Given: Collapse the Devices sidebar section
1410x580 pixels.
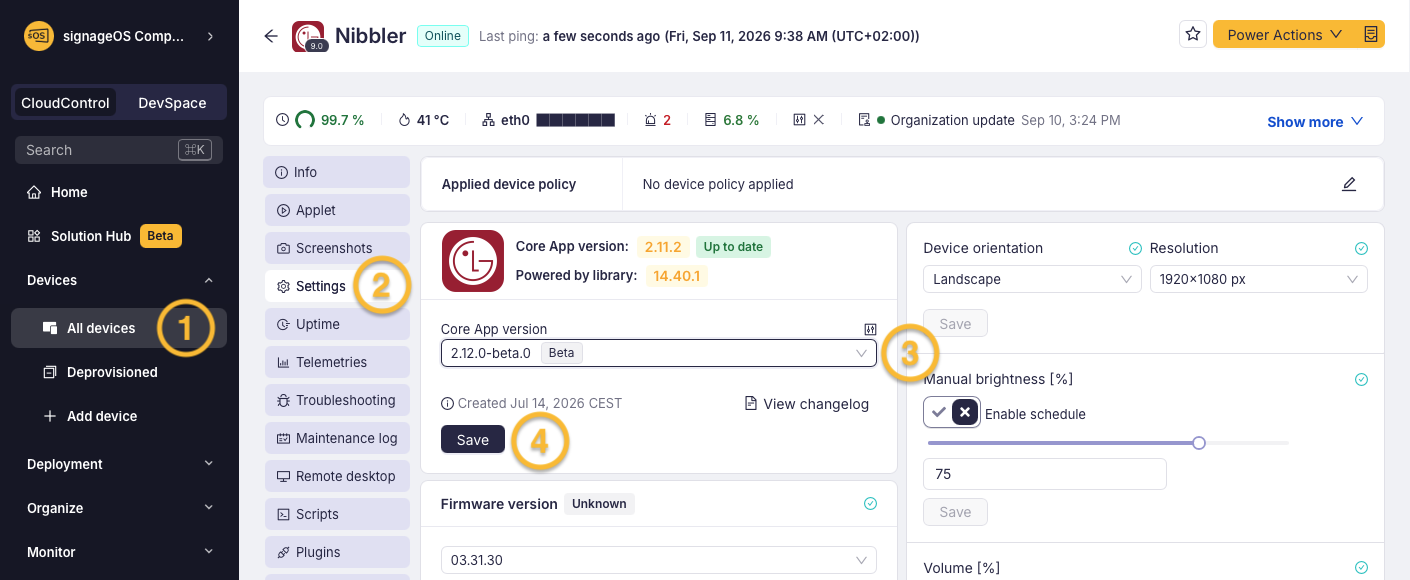Looking at the screenshot, I should tap(119, 280).
